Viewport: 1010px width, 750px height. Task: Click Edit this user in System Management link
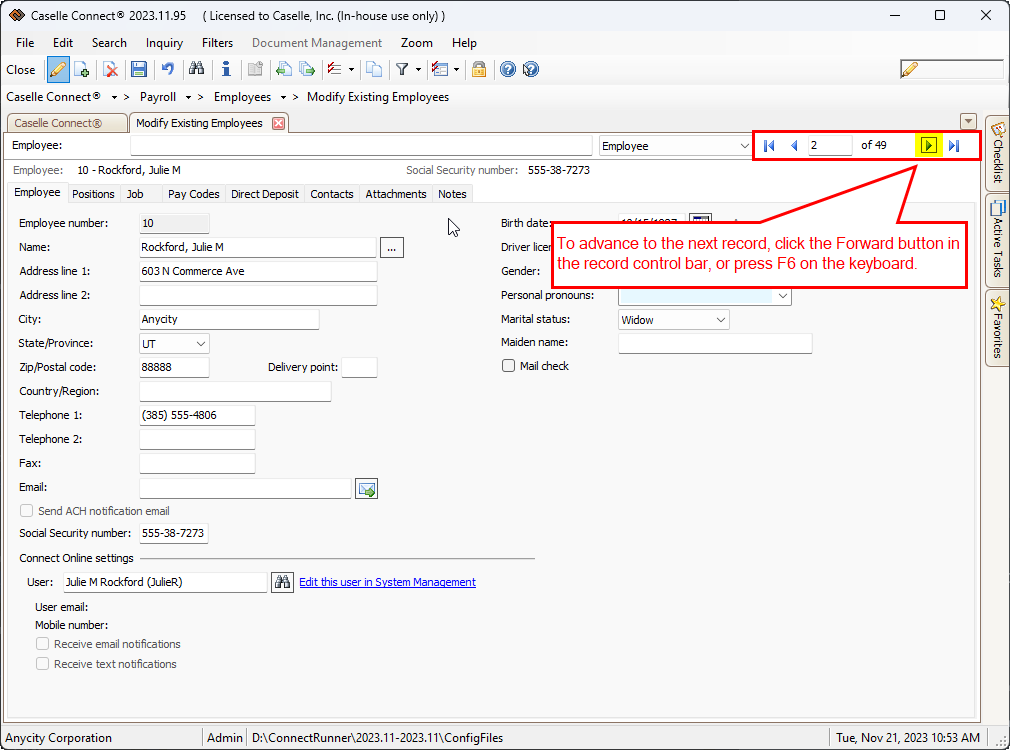coord(387,582)
